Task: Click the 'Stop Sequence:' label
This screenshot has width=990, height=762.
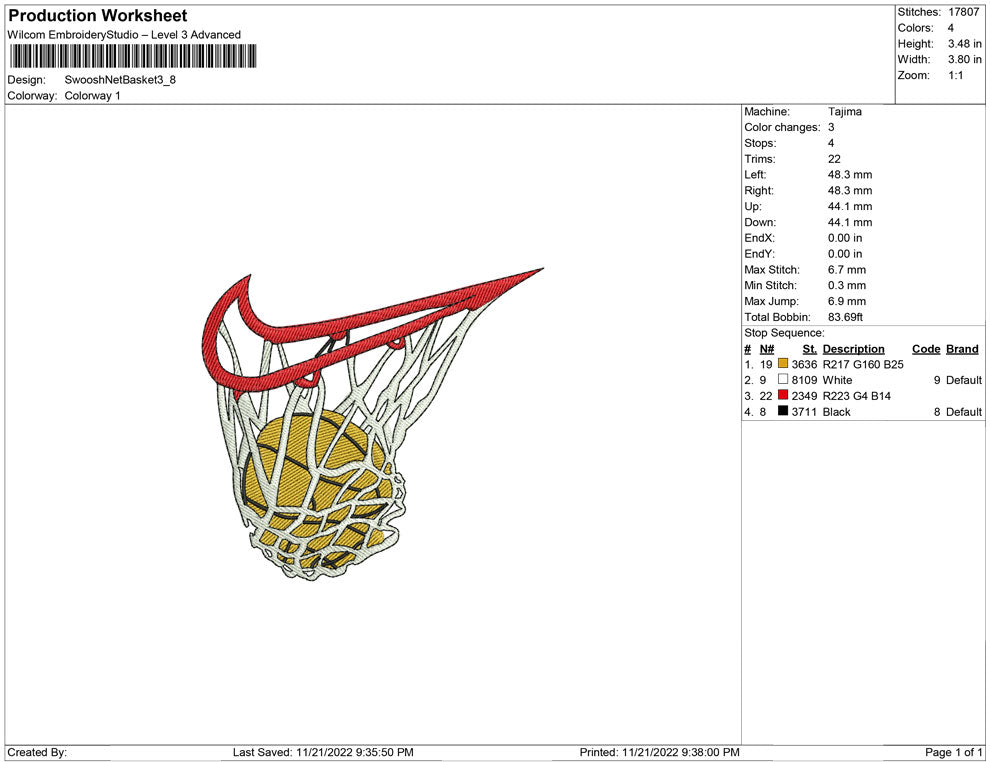Action: tap(784, 333)
